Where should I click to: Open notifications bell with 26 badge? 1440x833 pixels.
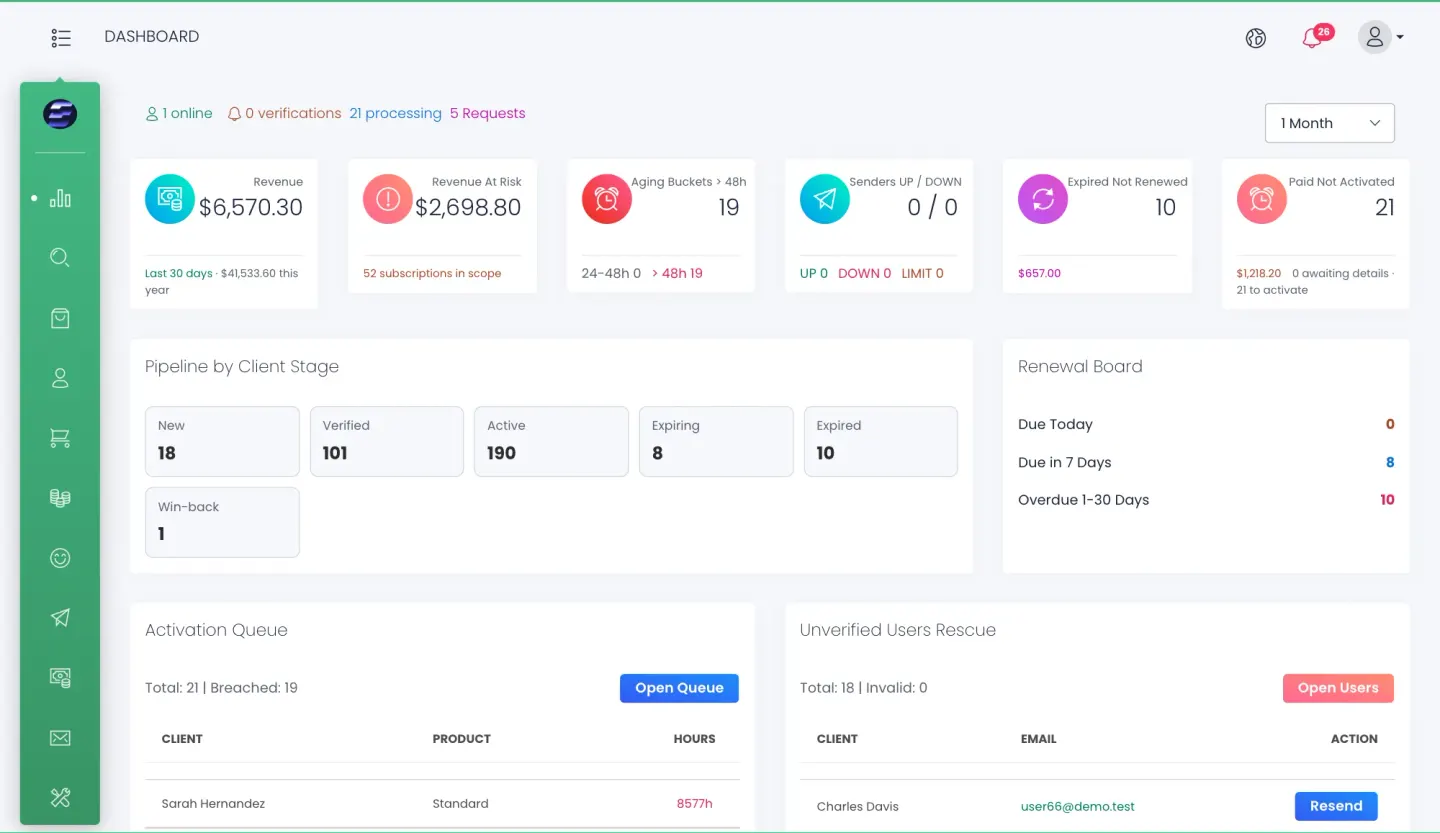1316,37
